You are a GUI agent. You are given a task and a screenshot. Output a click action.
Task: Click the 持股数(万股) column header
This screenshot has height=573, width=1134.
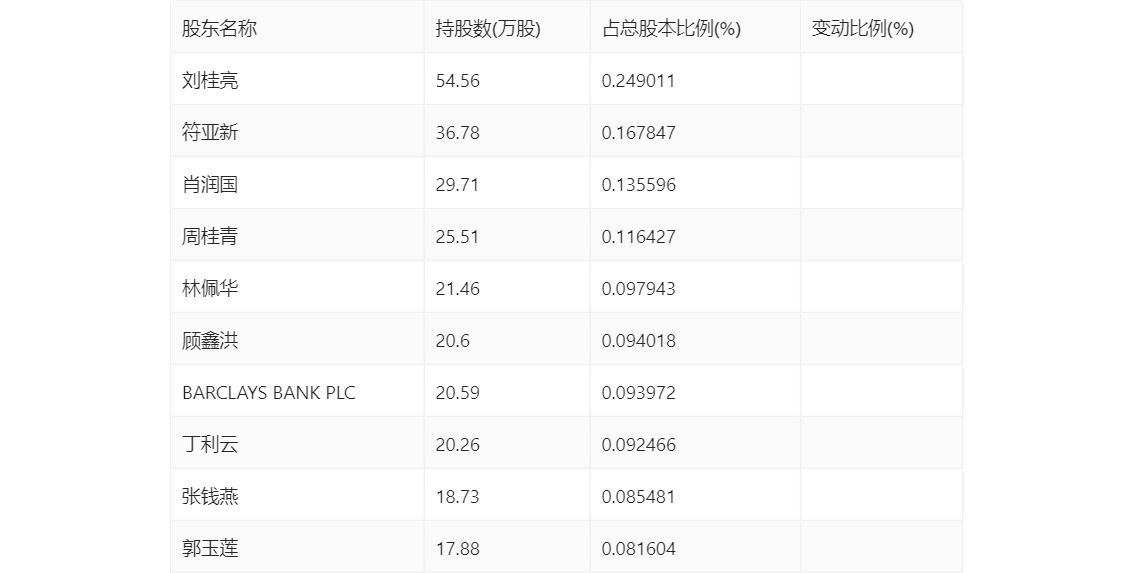click(x=488, y=28)
